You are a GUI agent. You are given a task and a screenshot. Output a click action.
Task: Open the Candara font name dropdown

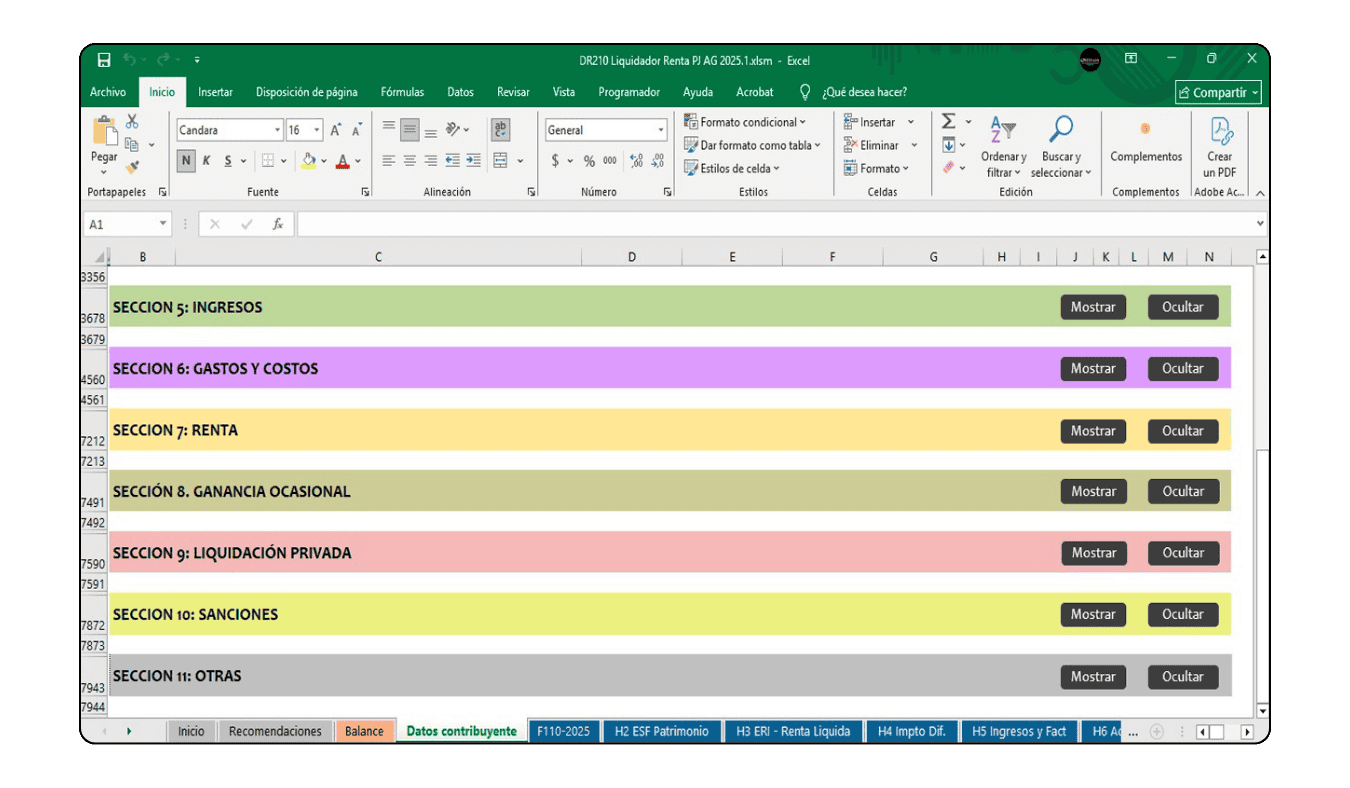click(277, 130)
